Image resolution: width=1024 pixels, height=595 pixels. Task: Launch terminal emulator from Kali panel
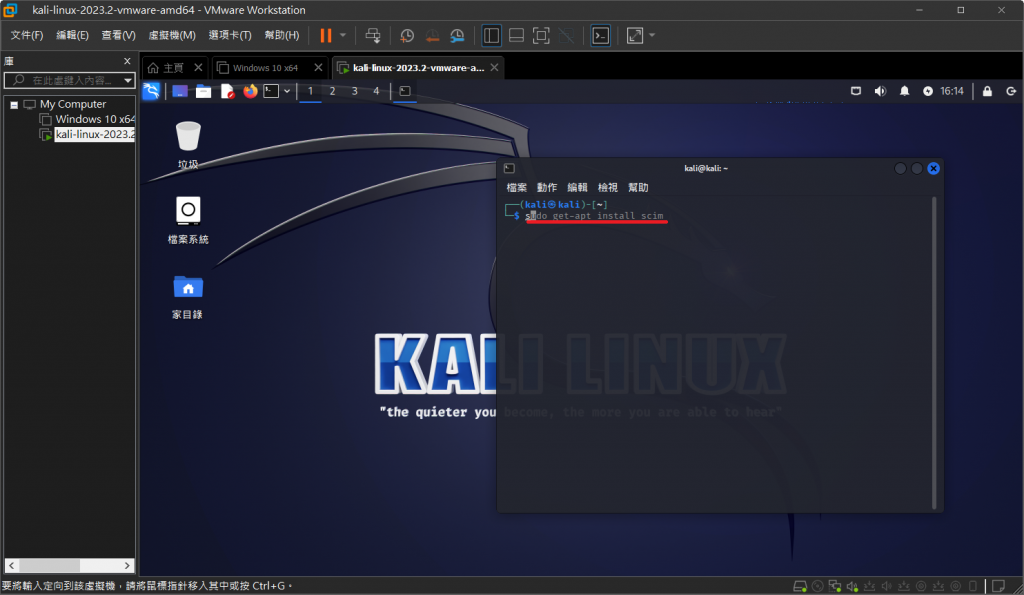271,91
